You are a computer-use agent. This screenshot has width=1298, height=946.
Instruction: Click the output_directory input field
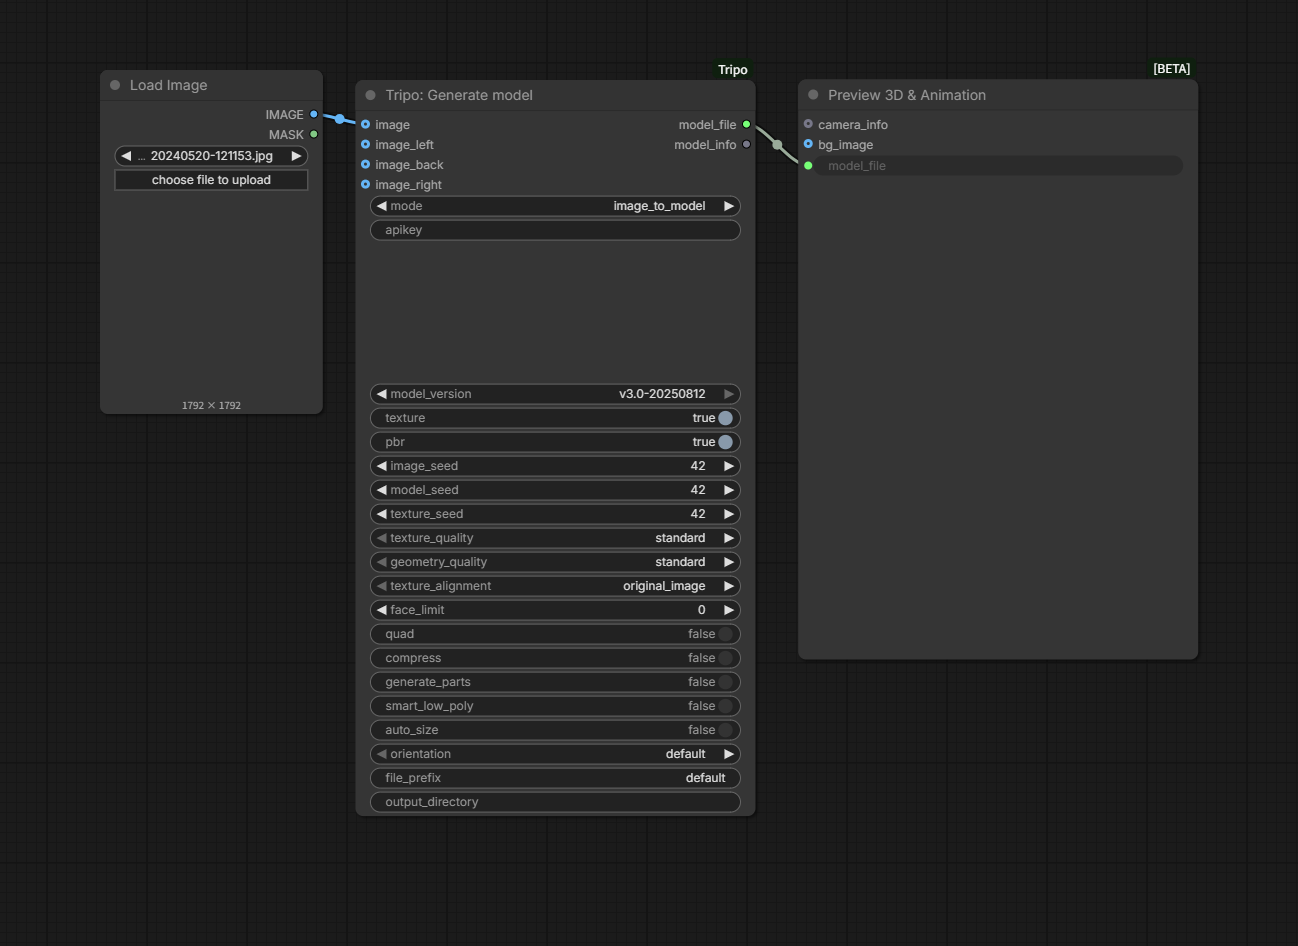[x=555, y=802]
